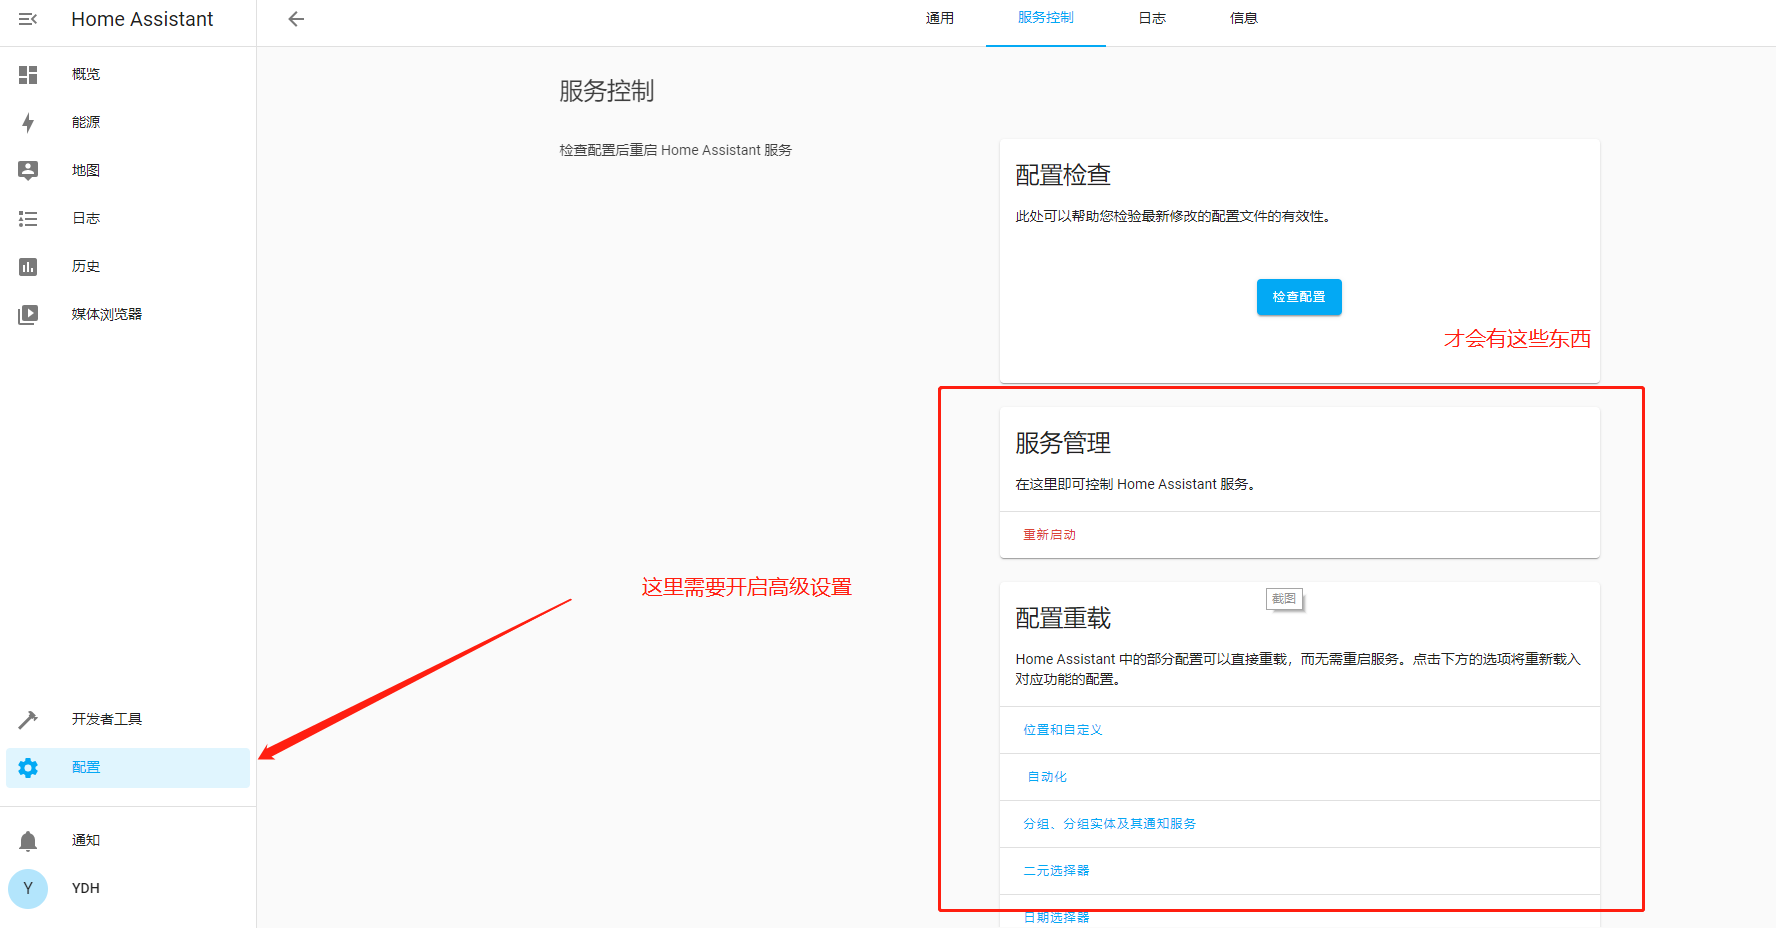Collapse the sidebar with the menu icon

click(28, 19)
